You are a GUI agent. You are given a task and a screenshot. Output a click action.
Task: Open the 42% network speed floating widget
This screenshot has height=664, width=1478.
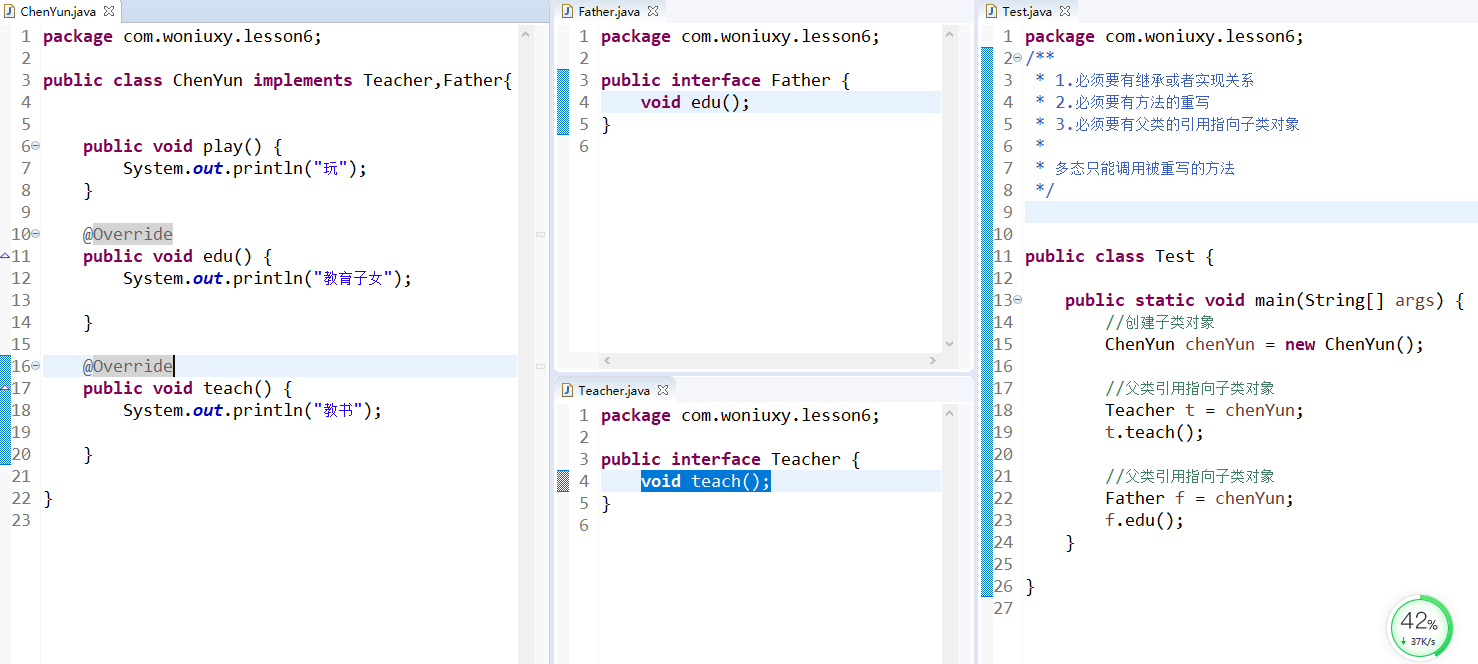1419,627
